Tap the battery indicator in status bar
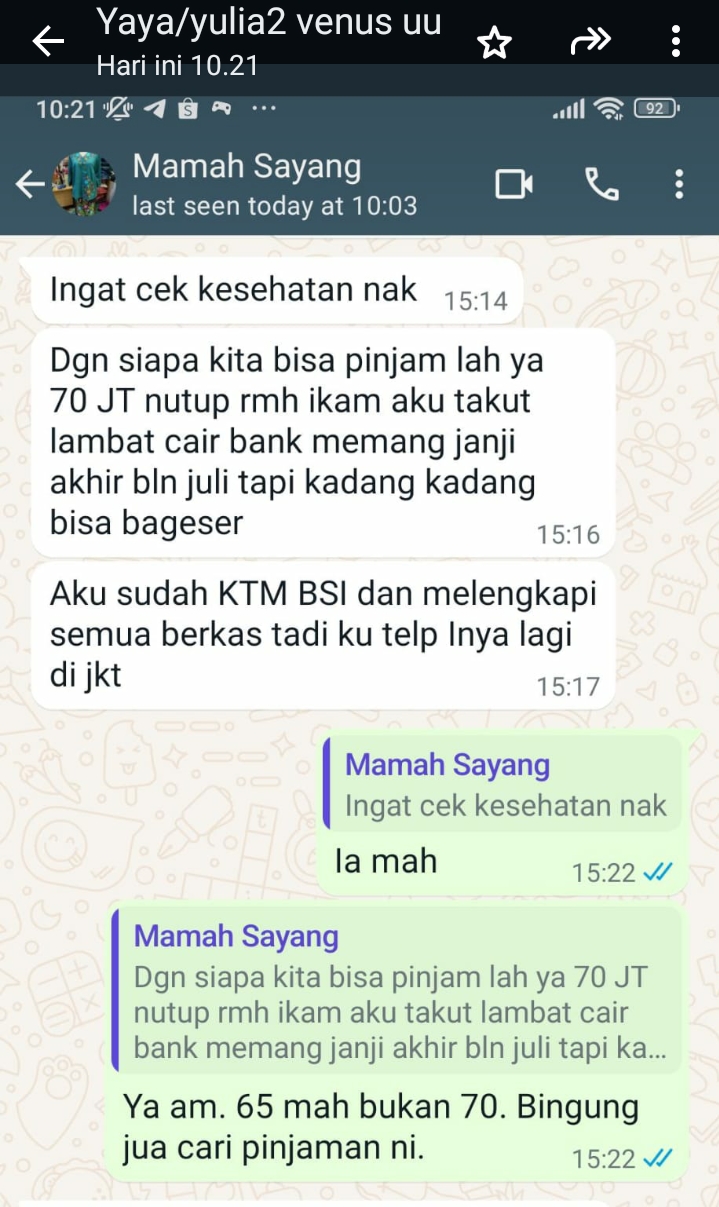This screenshot has height=1207, width=719. coord(658,108)
